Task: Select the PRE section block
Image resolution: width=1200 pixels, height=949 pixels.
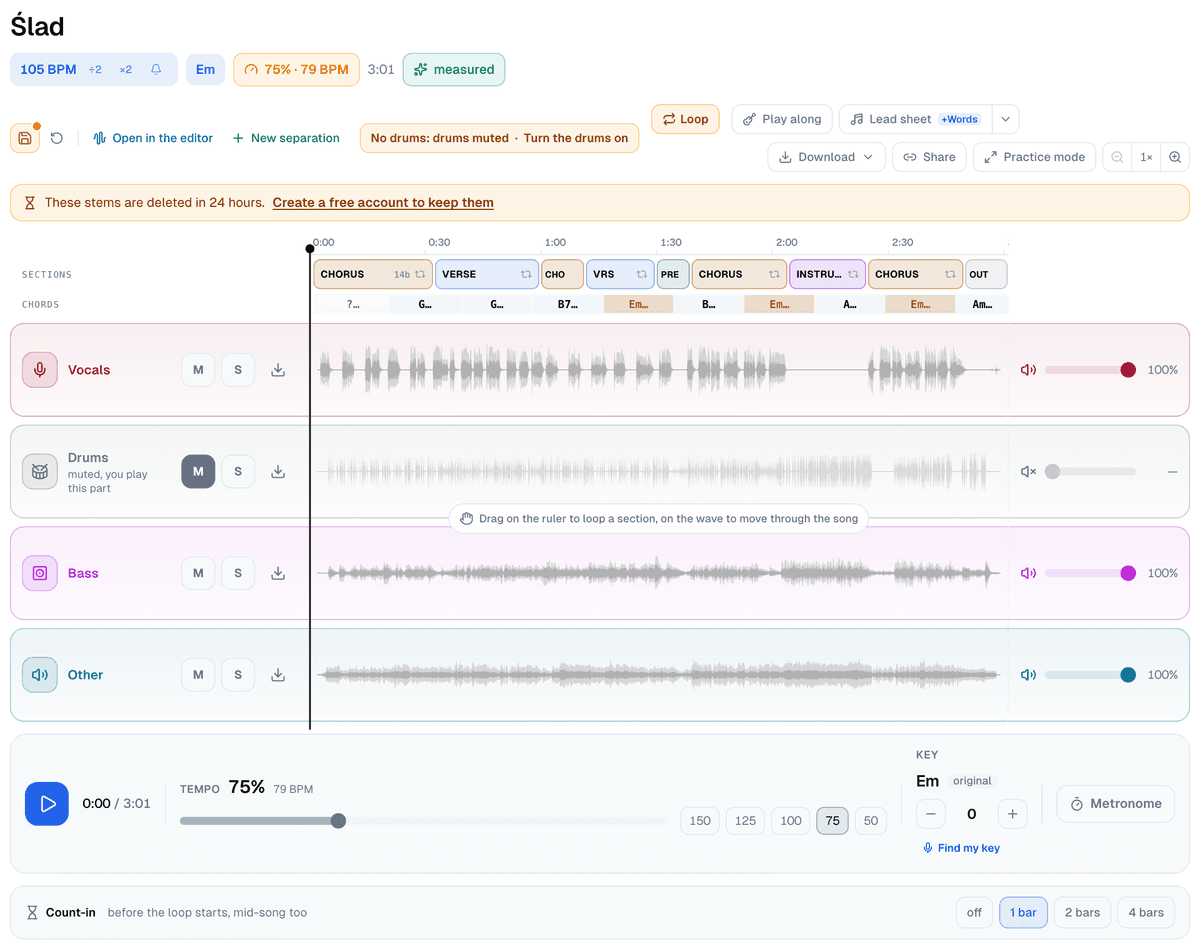Action: pyautogui.click(x=673, y=274)
